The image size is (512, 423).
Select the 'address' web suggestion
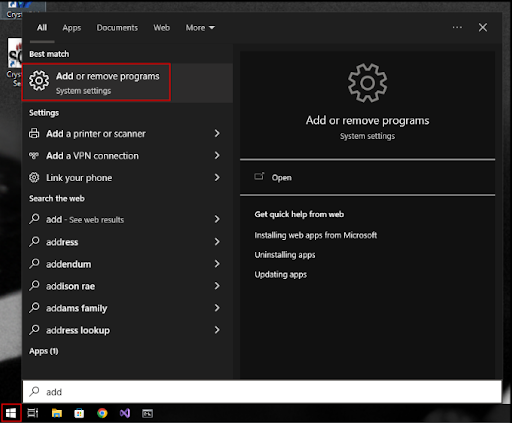coord(62,242)
